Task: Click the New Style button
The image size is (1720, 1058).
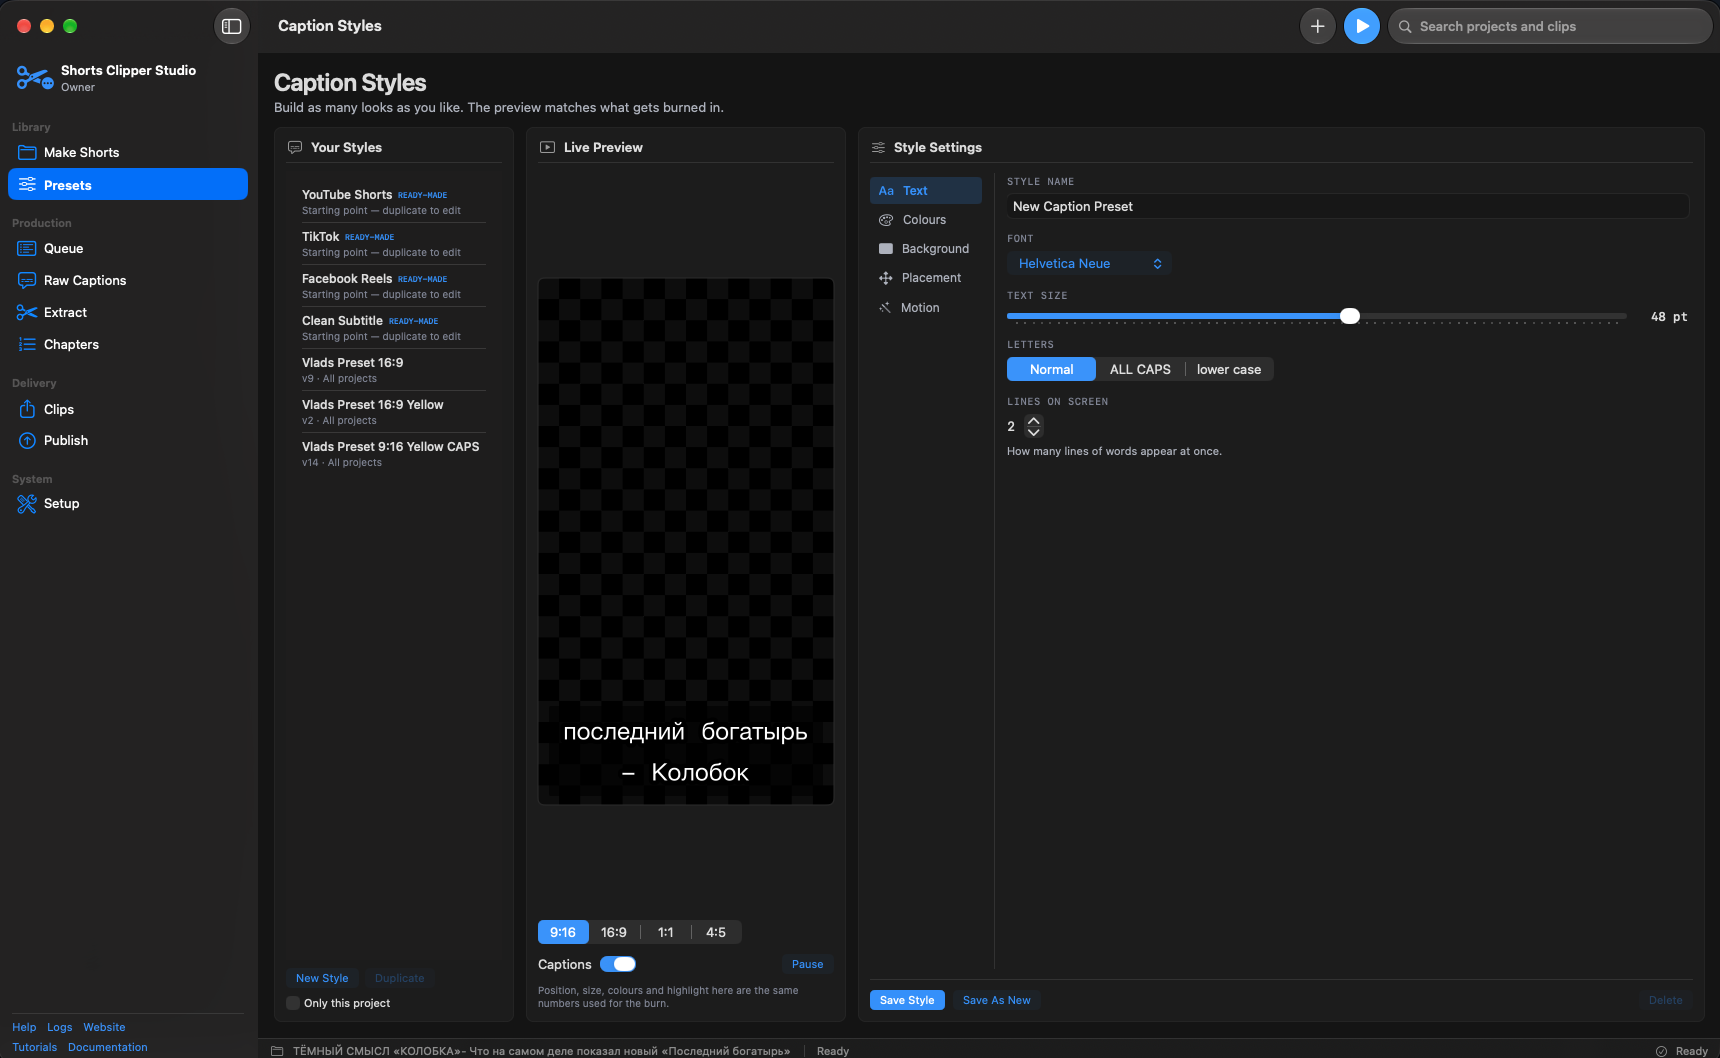Action: pos(322,978)
